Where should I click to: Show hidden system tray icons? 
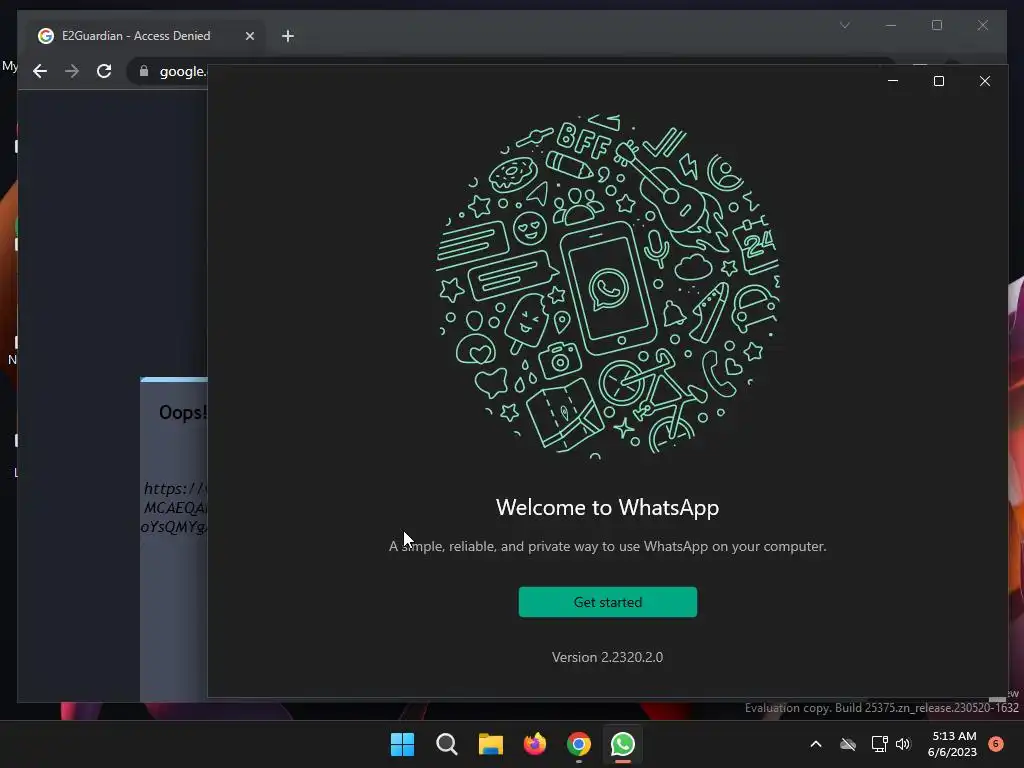point(816,744)
